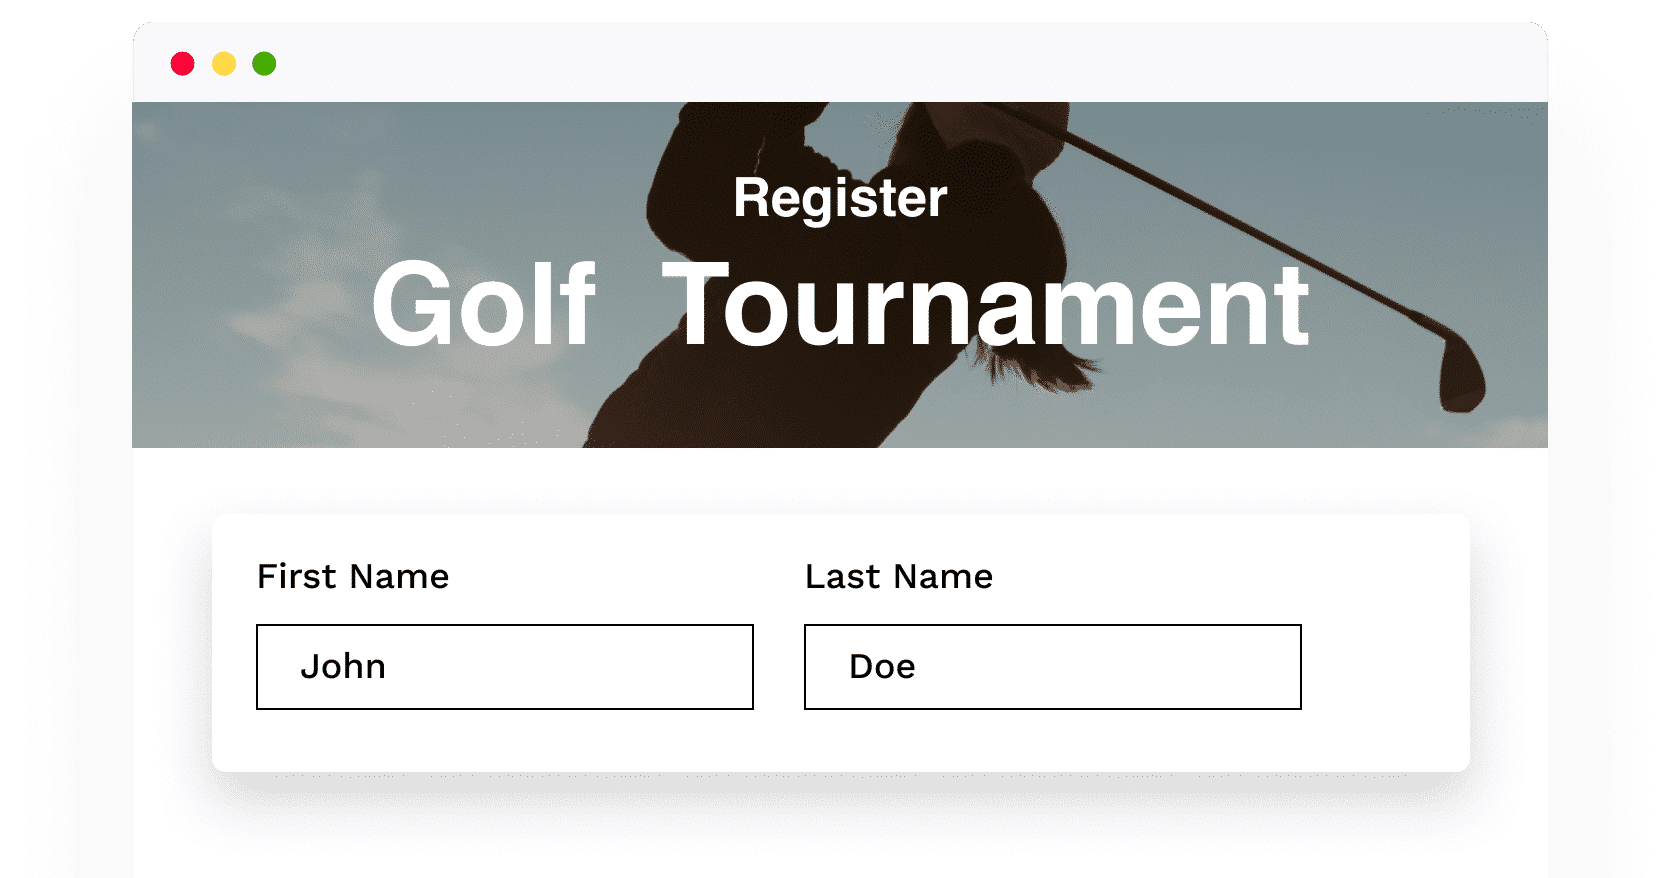1680x878 pixels.
Task: Click the word Golf in the title
Action: click(x=484, y=304)
